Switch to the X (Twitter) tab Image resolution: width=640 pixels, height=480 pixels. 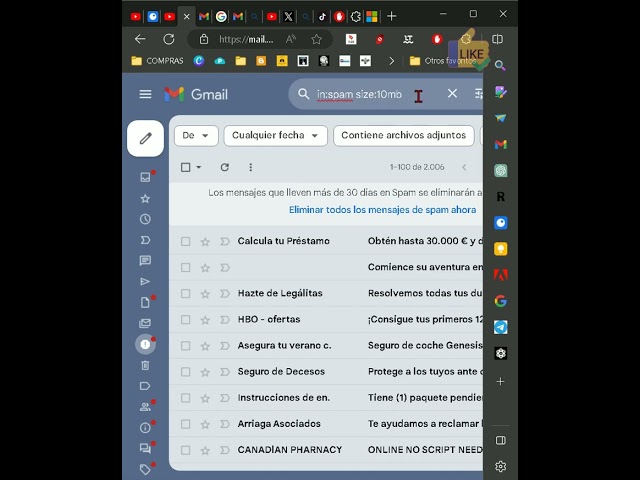click(288, 16)
